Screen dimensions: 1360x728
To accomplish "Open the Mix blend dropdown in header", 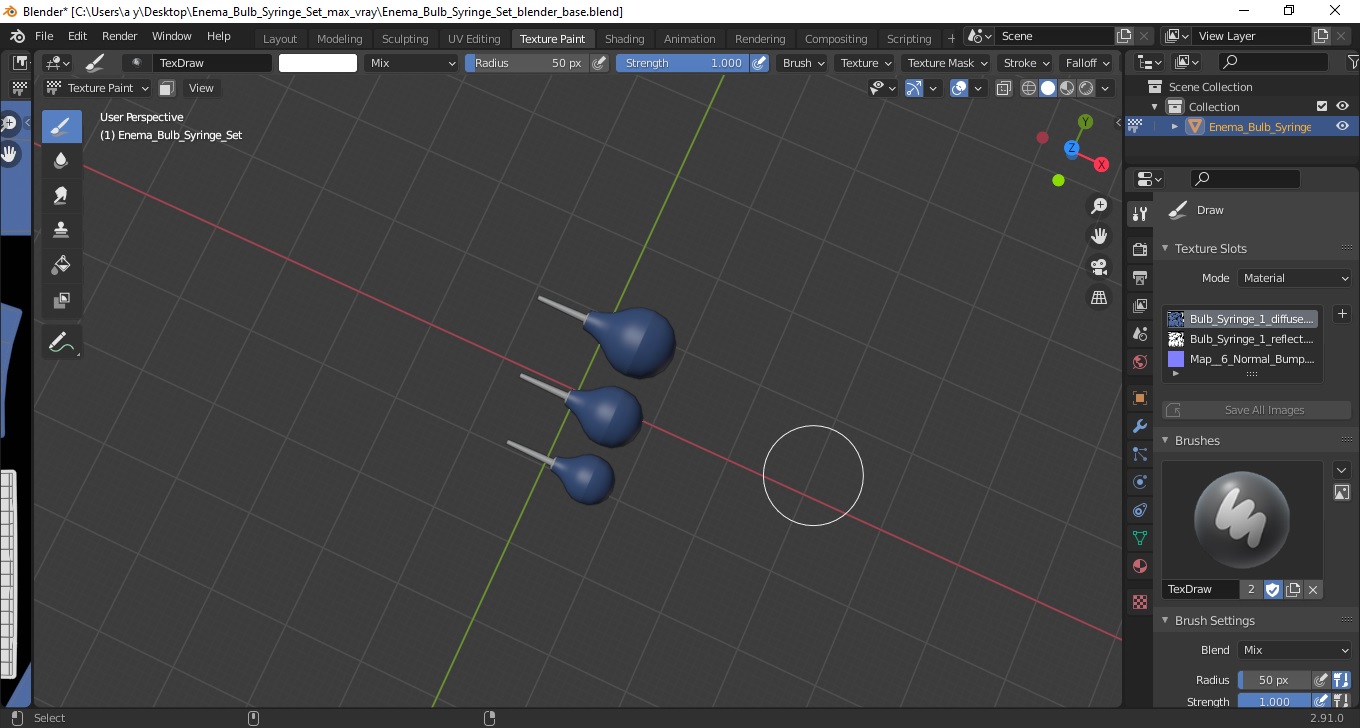I will [x=410, y=63].
